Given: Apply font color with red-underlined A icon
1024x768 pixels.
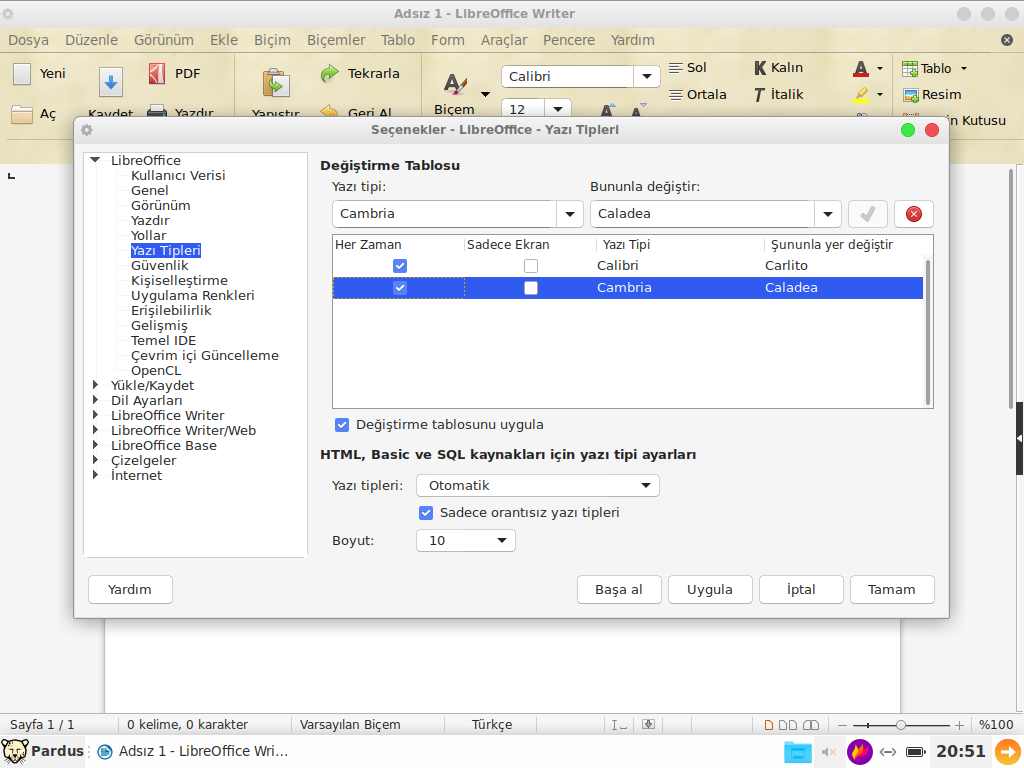Looking at the screenshot, I should 861,68.
